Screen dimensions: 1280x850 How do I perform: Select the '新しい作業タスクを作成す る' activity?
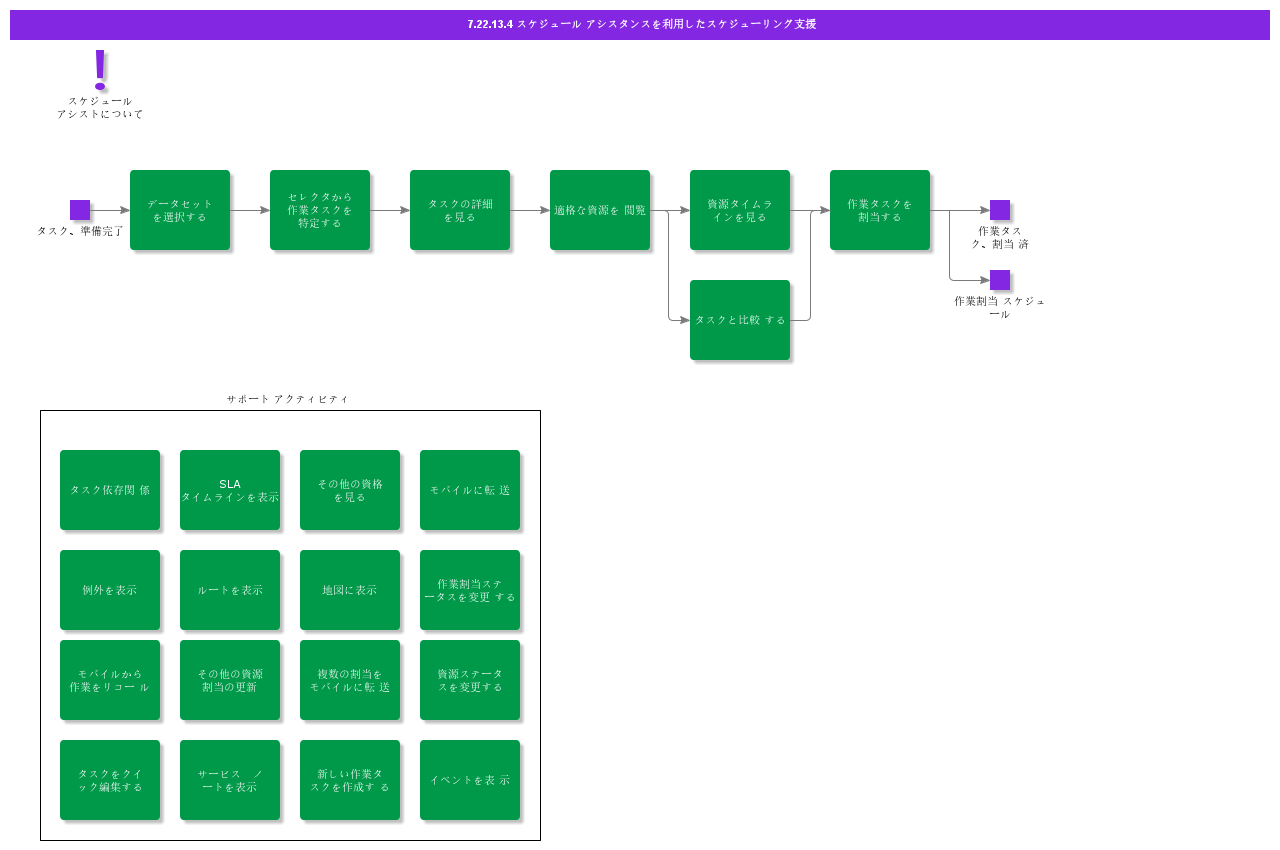pos(350,780)
